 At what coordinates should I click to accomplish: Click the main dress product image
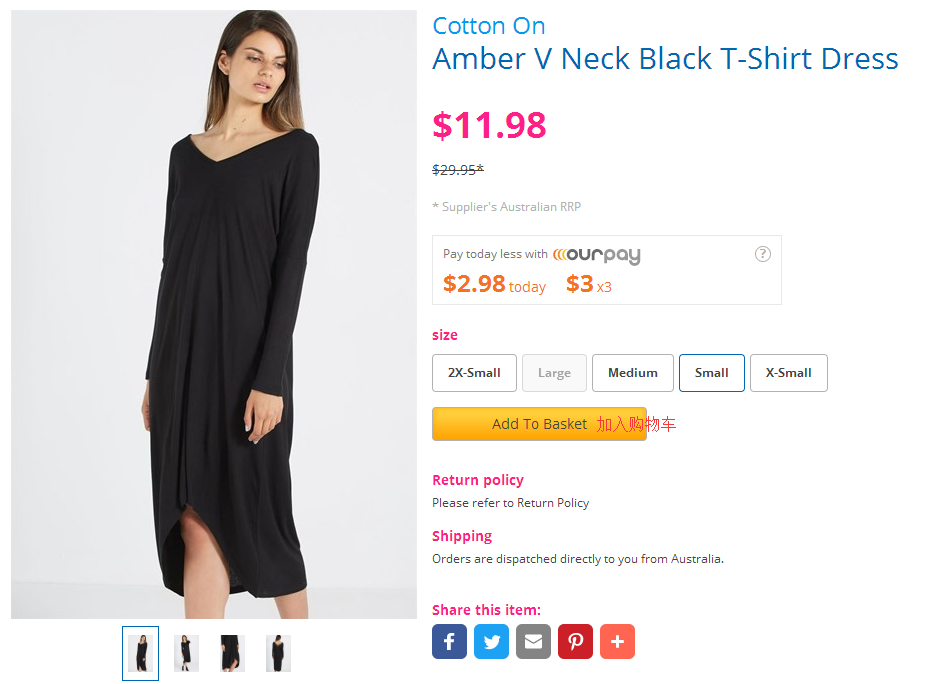click(214, 314)
